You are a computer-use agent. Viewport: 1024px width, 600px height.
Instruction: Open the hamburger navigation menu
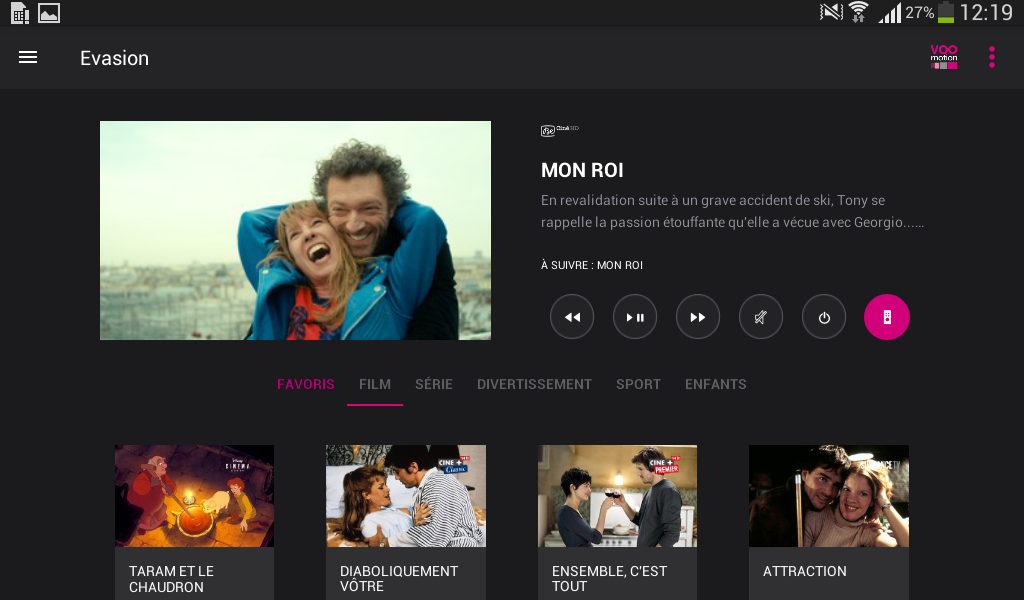pos(27,57)
